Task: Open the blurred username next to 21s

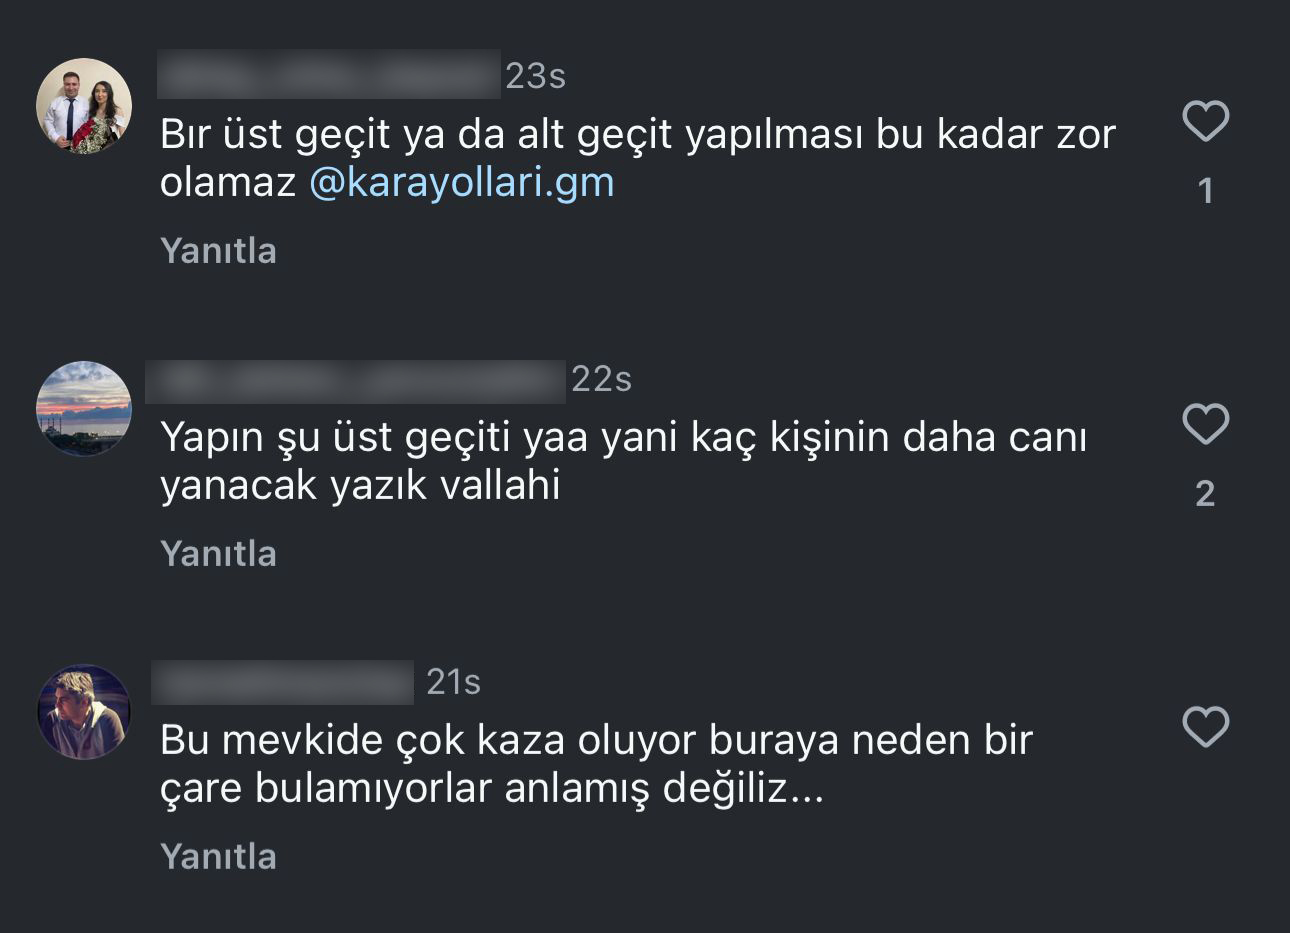Action: coord(282,682)
